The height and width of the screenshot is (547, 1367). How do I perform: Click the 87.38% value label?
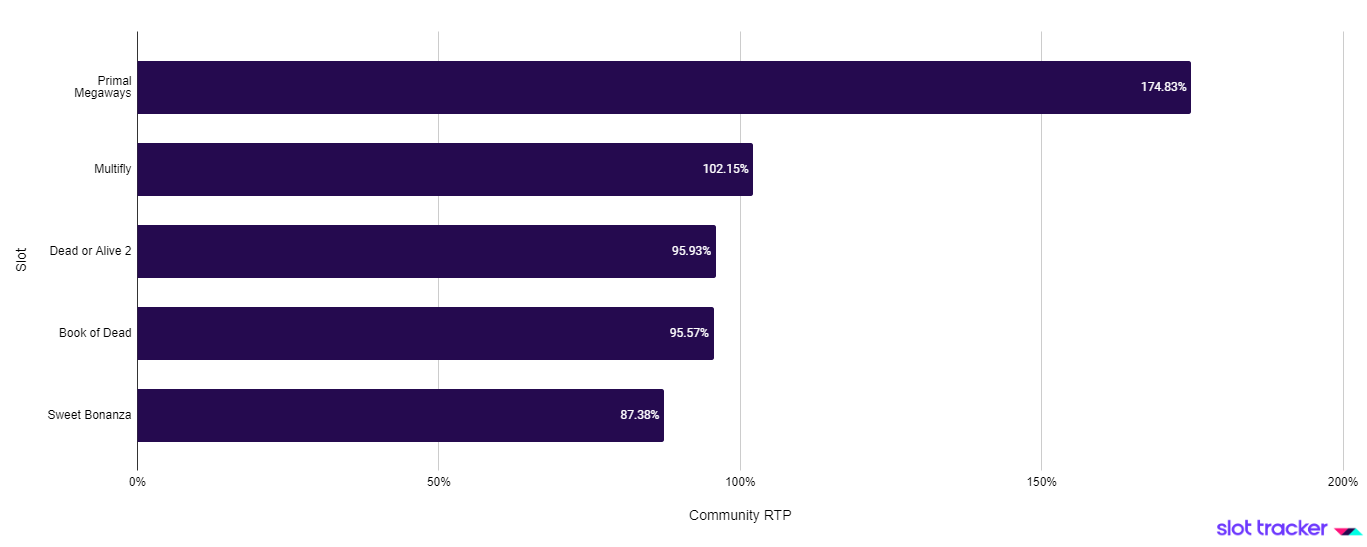[x=639, y=415]
